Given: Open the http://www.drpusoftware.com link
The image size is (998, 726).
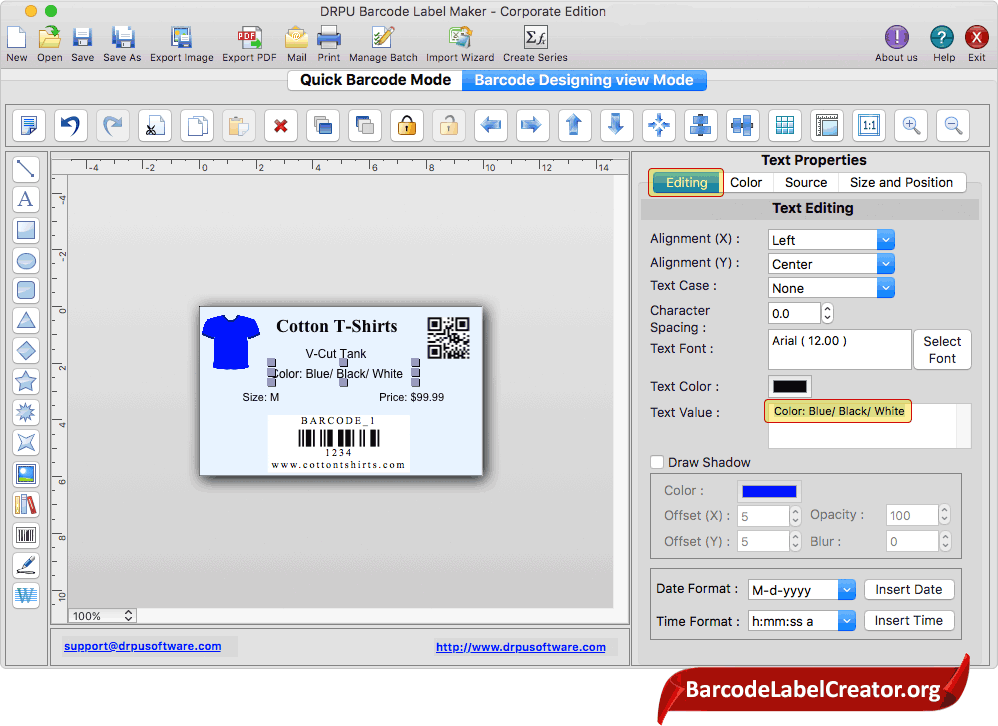Looking at the screenshot, I should coord(521,647).
